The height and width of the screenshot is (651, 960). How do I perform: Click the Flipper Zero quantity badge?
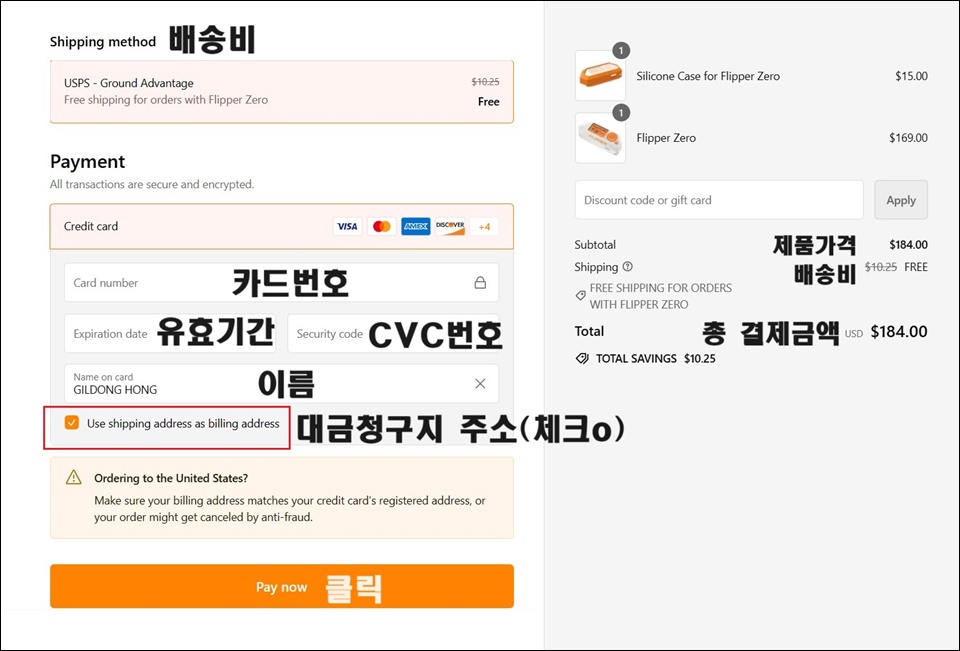(621, 113)
